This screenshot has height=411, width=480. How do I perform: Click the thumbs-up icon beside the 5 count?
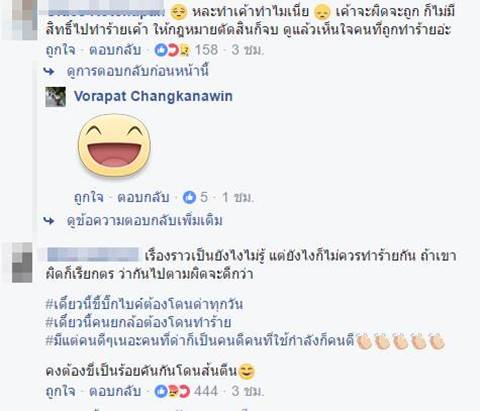point(189,197)
